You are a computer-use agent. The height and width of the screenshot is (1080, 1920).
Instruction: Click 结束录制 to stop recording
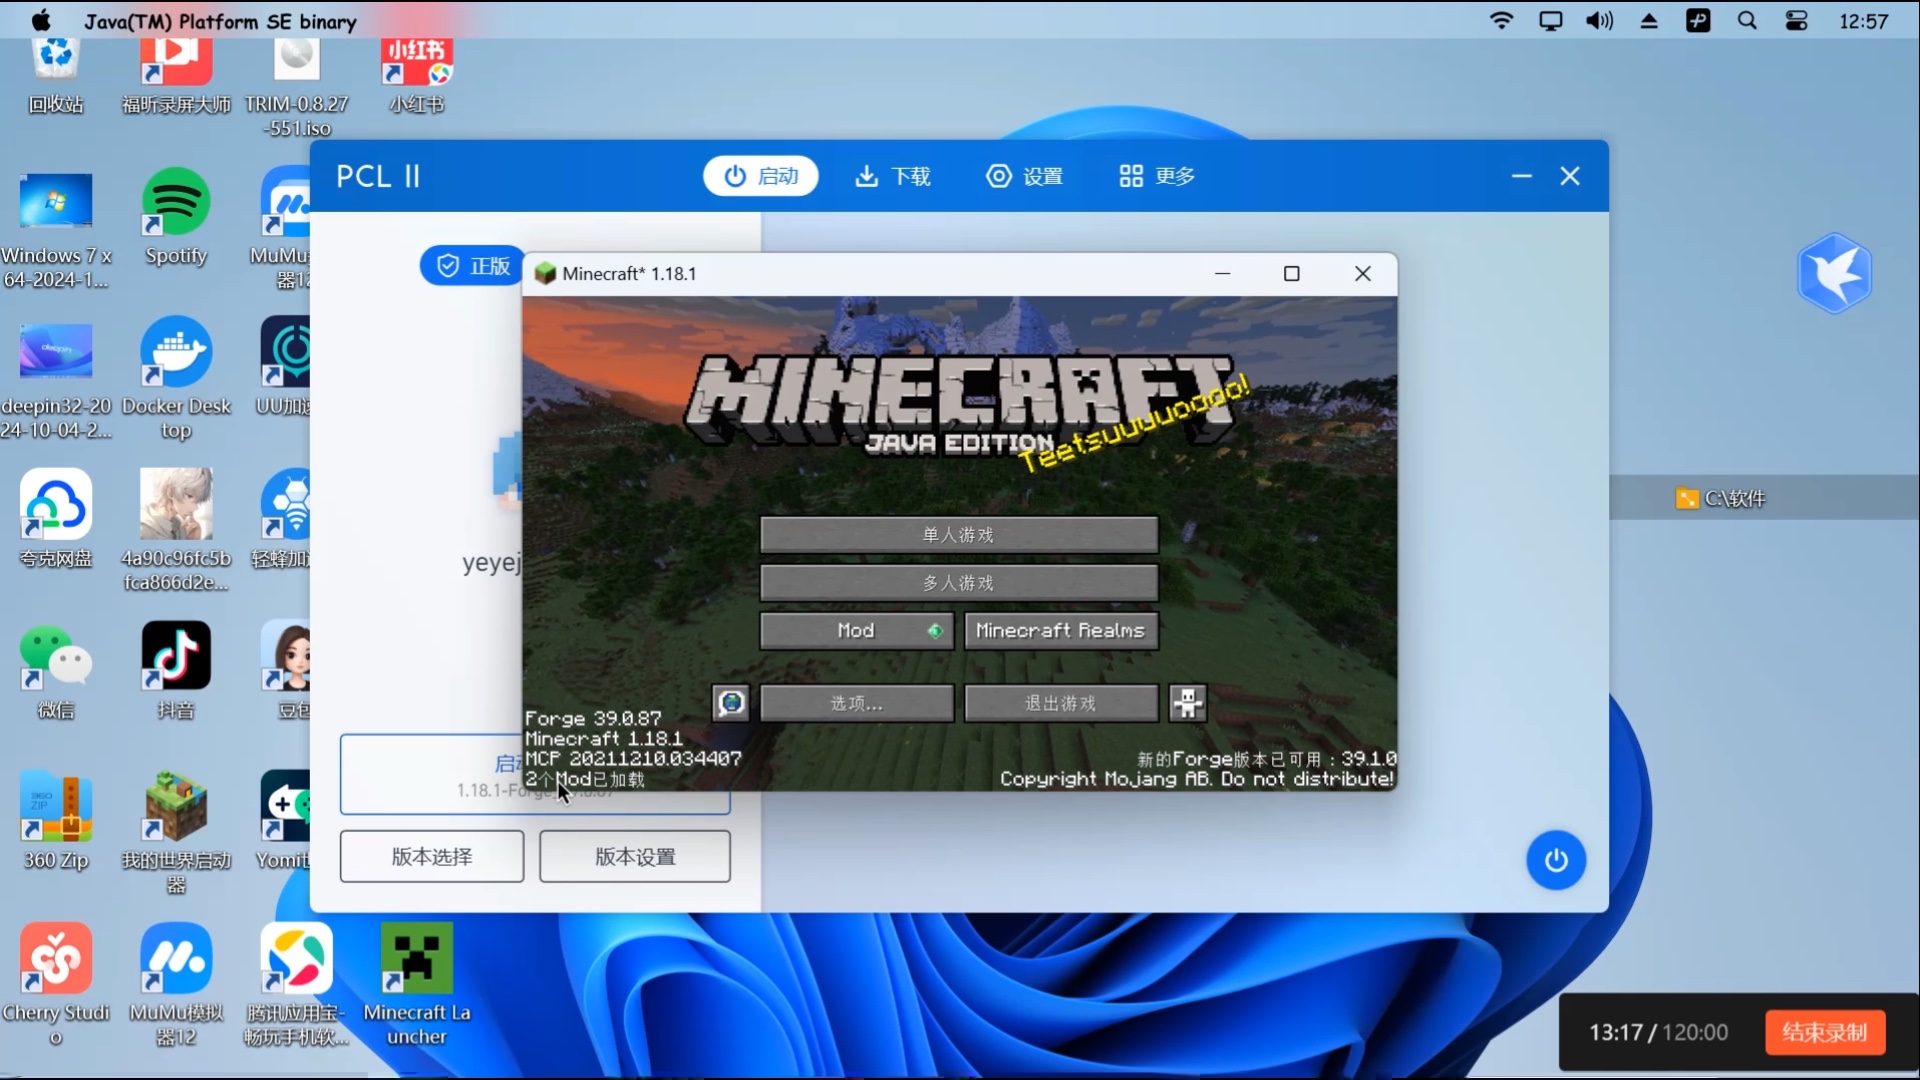pyautogui.click(x=1824, y=1032)
